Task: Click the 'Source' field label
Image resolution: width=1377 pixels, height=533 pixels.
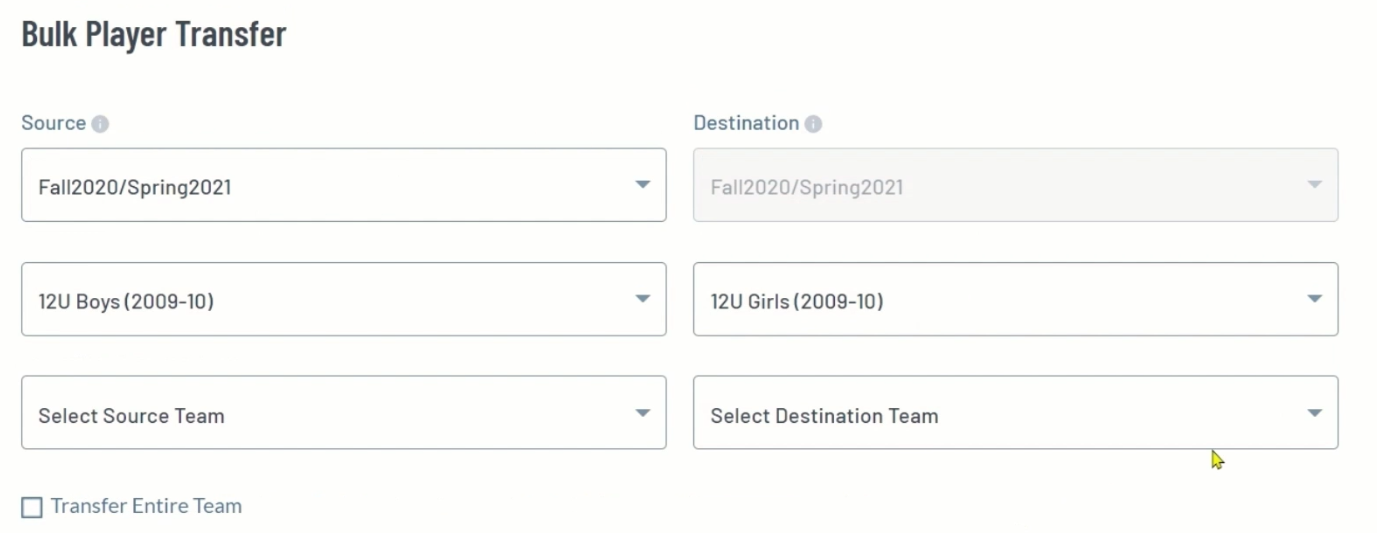Action: pyautogui.click(x=53, y=123)
